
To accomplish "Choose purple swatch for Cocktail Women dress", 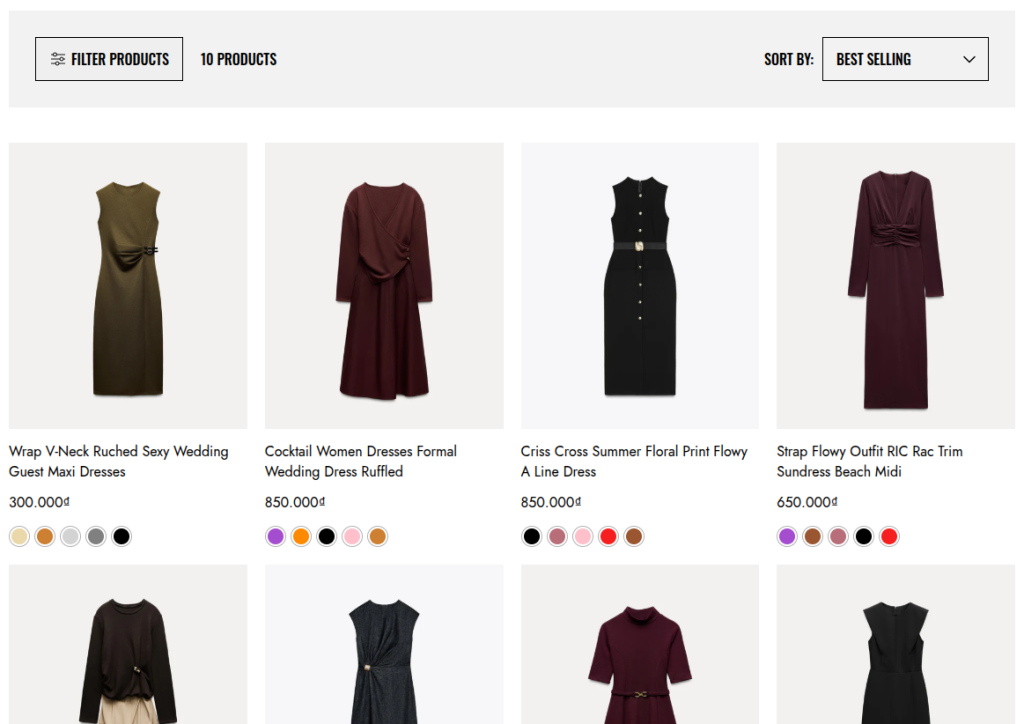I will (x=275, y=536).
